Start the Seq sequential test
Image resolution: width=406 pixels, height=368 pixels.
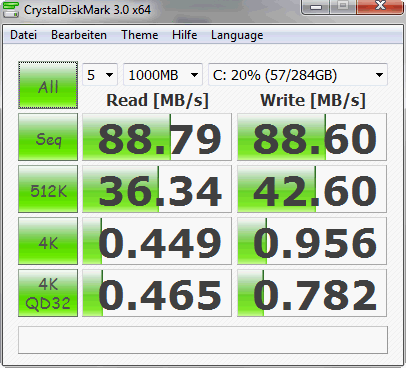(x=48, y=137)
